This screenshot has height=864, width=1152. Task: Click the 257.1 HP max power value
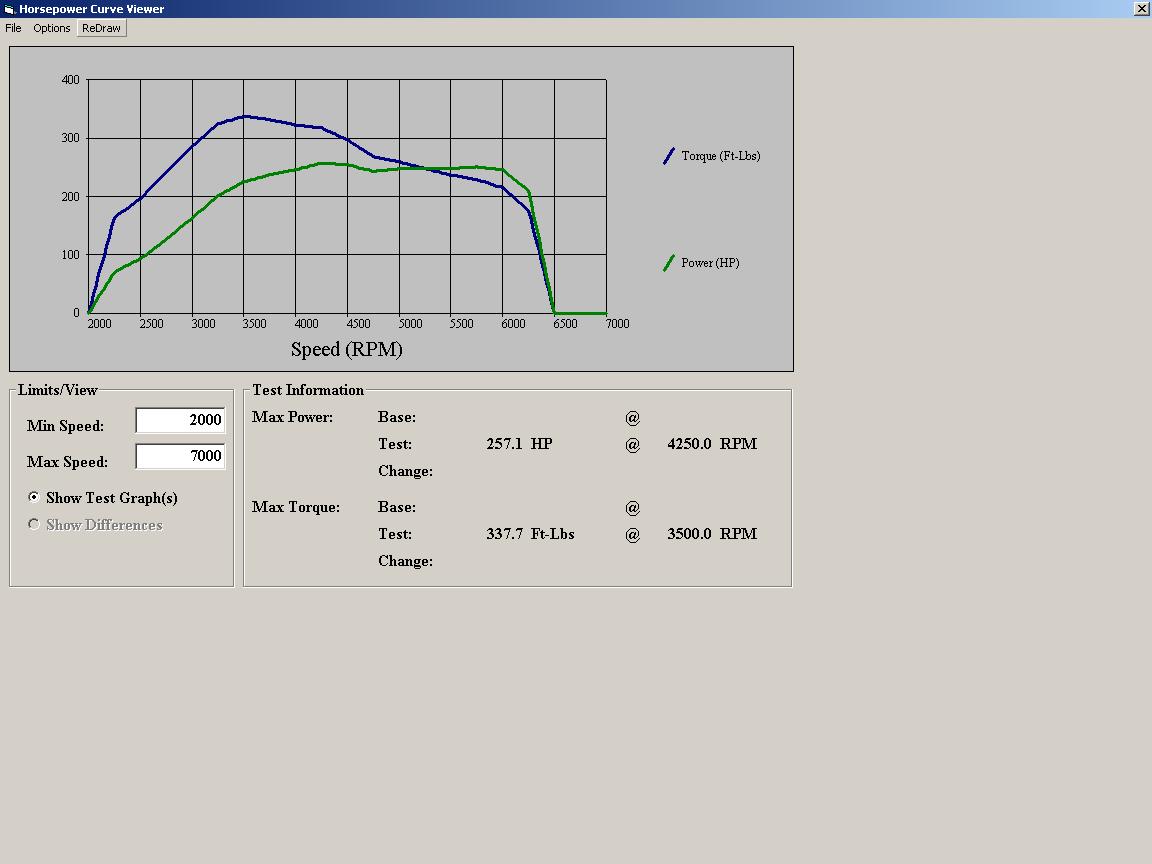(519, 444)
